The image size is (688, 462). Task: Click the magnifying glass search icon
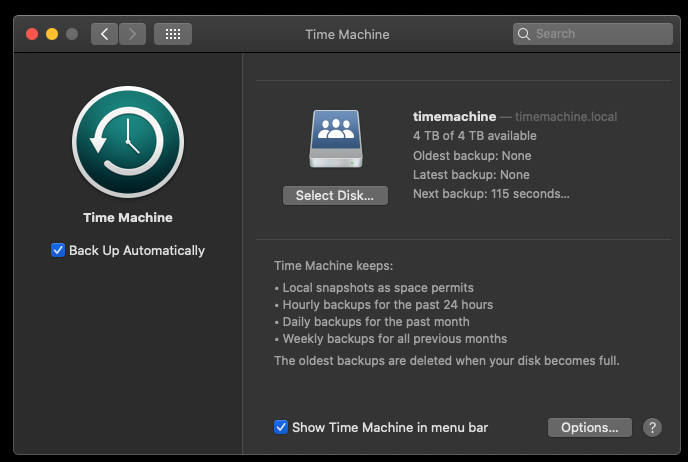[x=523, y=34]
